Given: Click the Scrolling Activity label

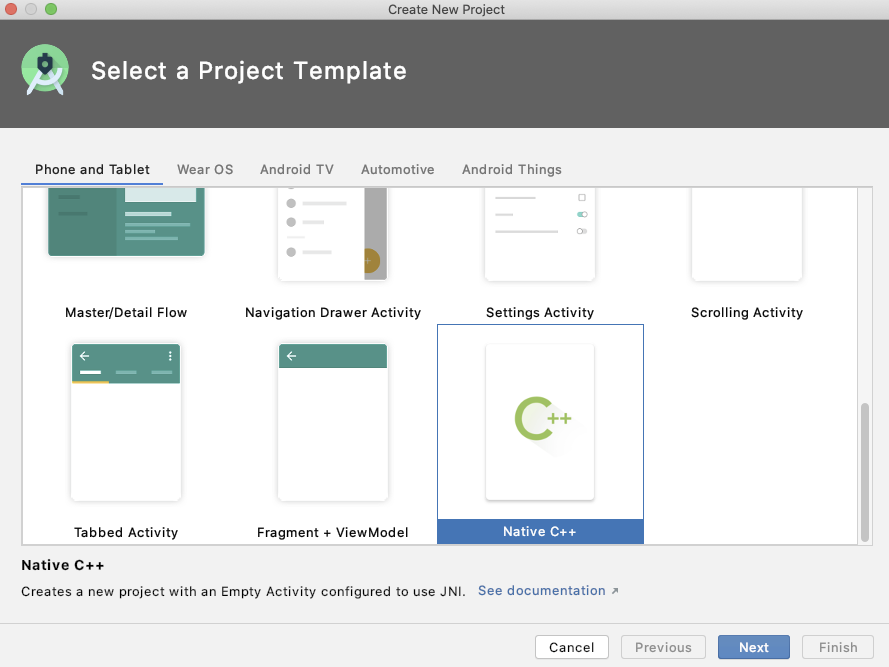Looking at the screenshot, I should pos(747,313).
